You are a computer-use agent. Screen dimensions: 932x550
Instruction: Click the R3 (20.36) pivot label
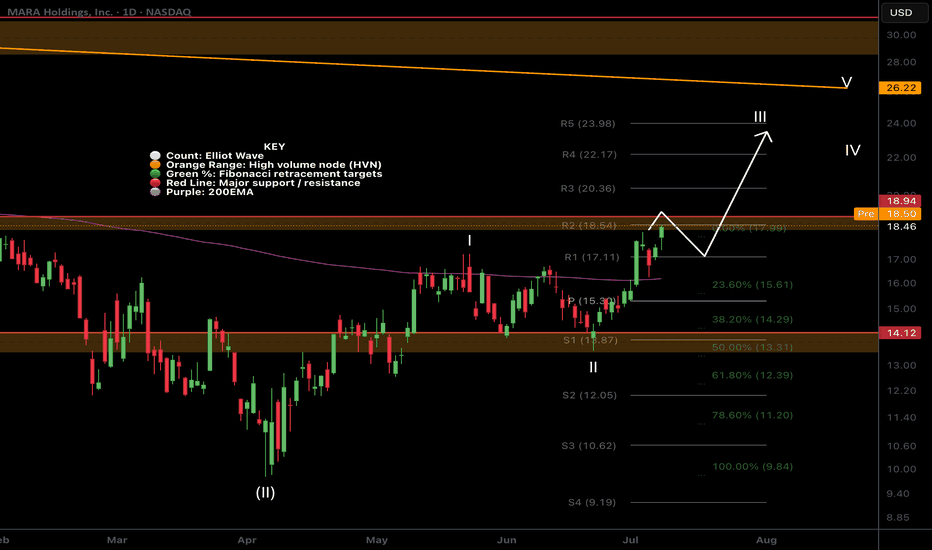pos(588,188)
